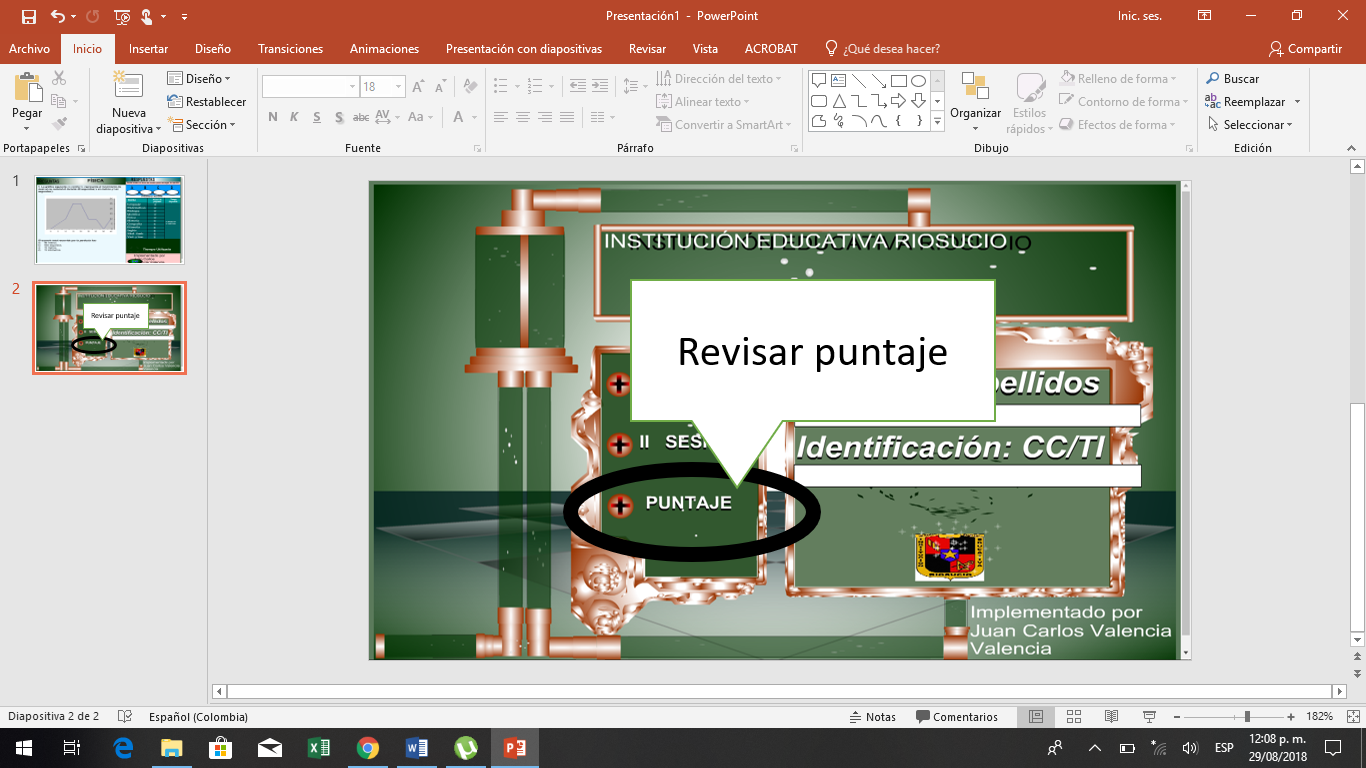
Task: Switch to the Animaciones tab
Action: click(384, 49)
